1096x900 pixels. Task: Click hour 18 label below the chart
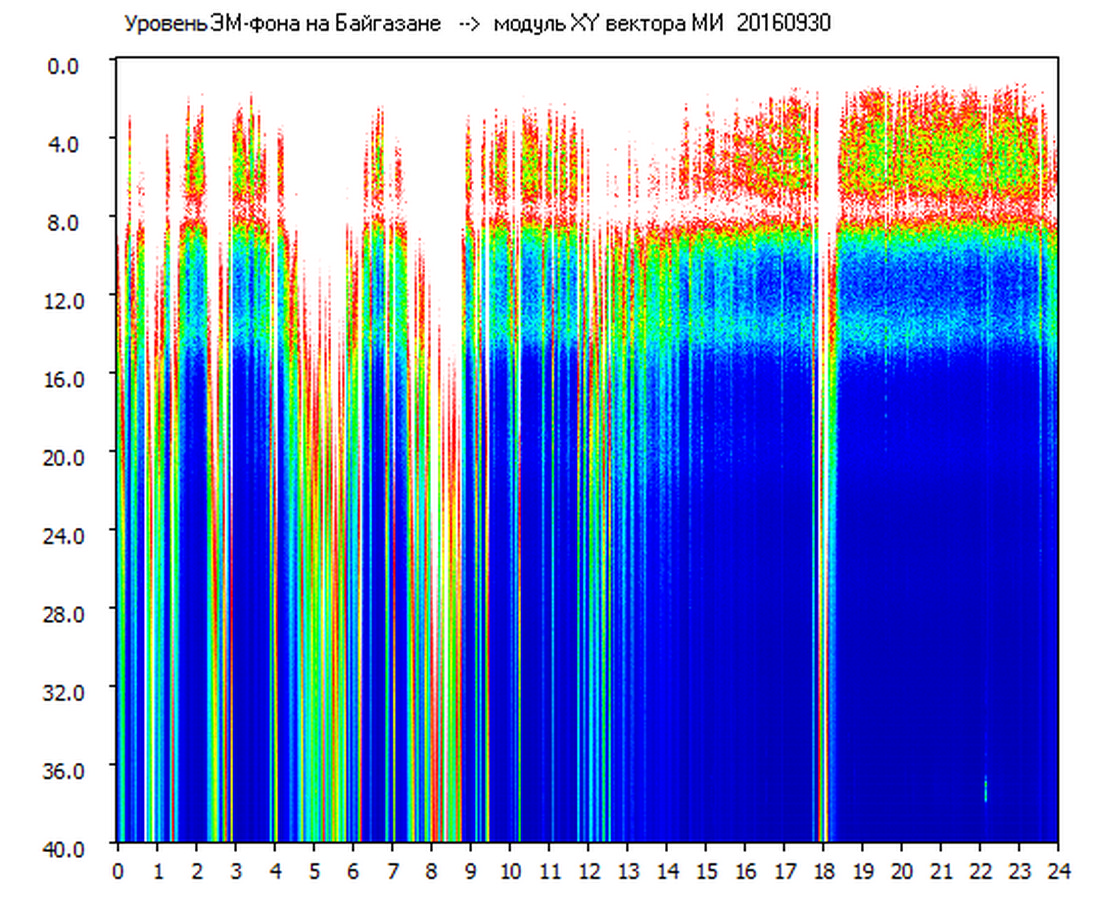point(823,870)
